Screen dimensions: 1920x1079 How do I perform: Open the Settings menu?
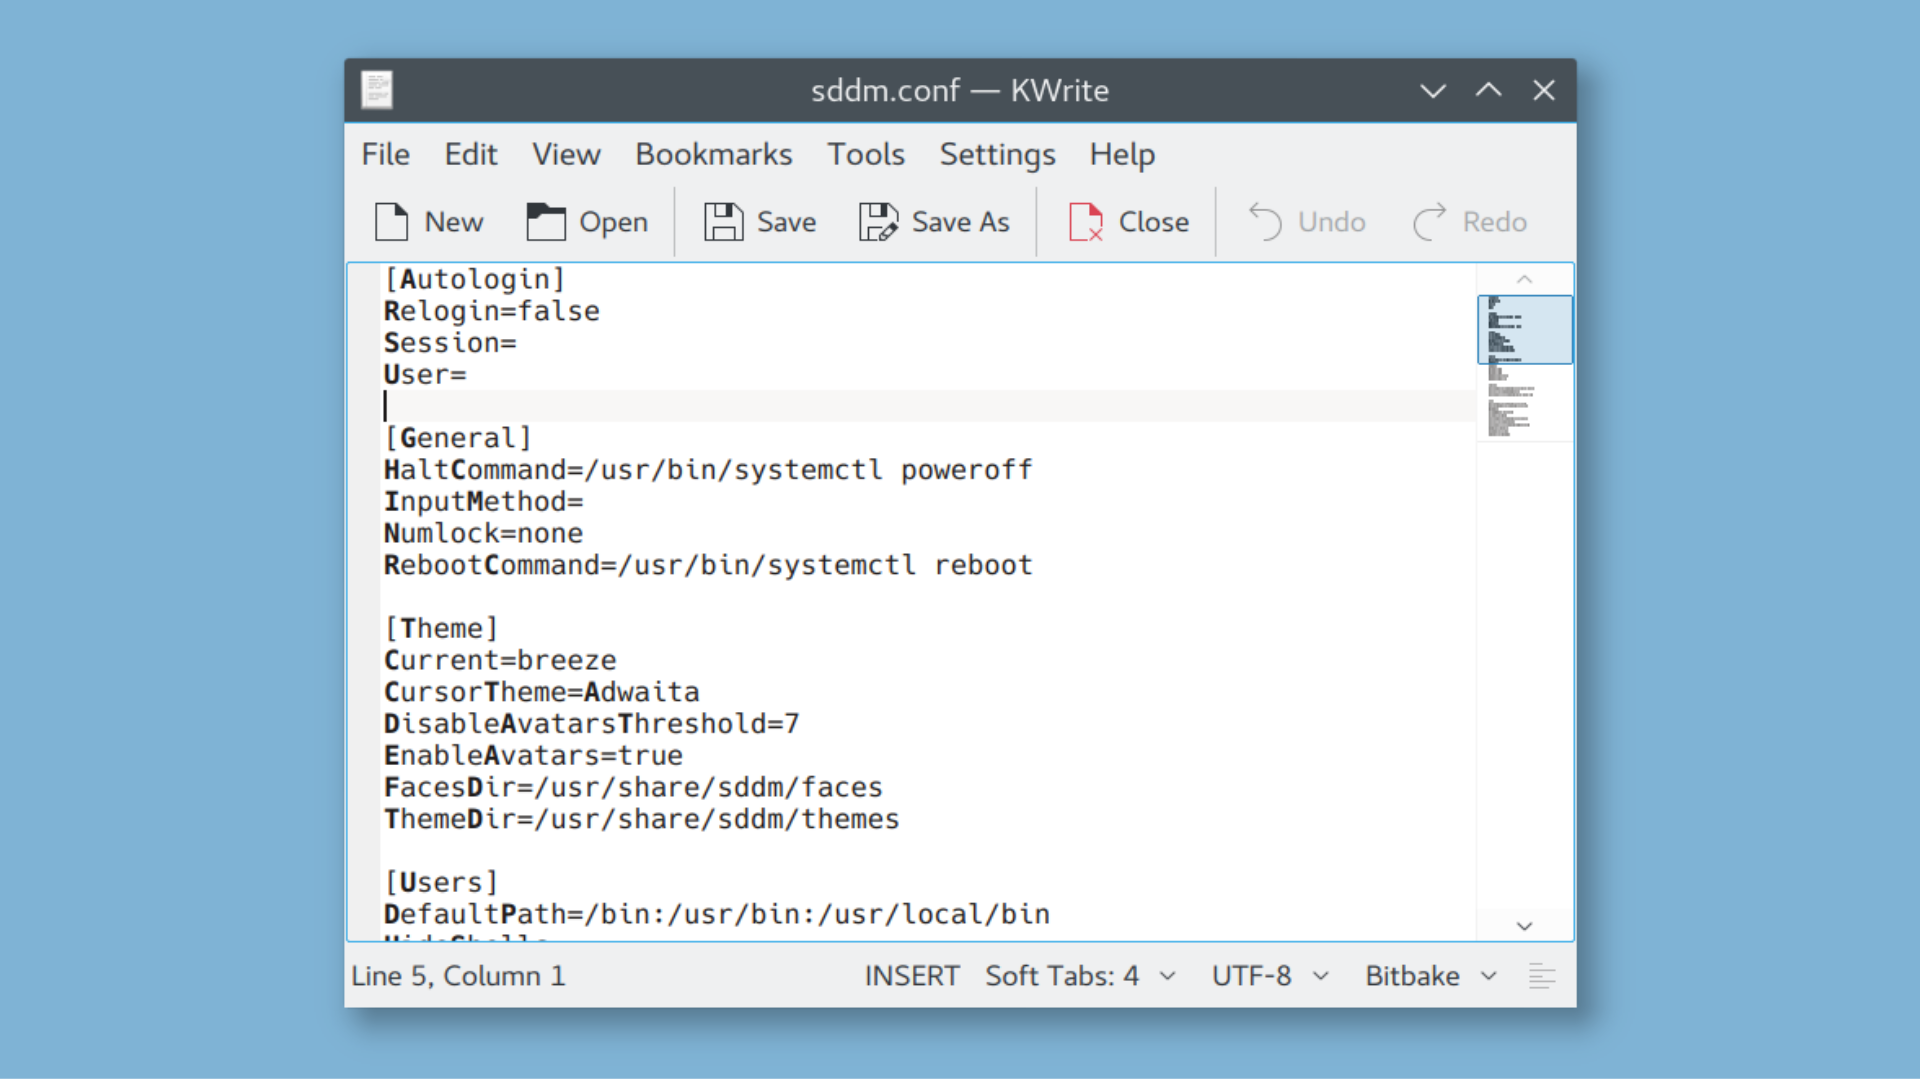[997, 155]
